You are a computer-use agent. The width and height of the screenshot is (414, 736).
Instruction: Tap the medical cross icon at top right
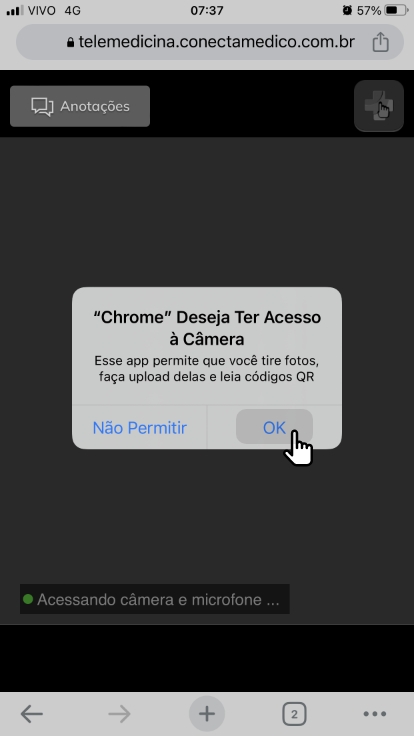tap(379, 106)
